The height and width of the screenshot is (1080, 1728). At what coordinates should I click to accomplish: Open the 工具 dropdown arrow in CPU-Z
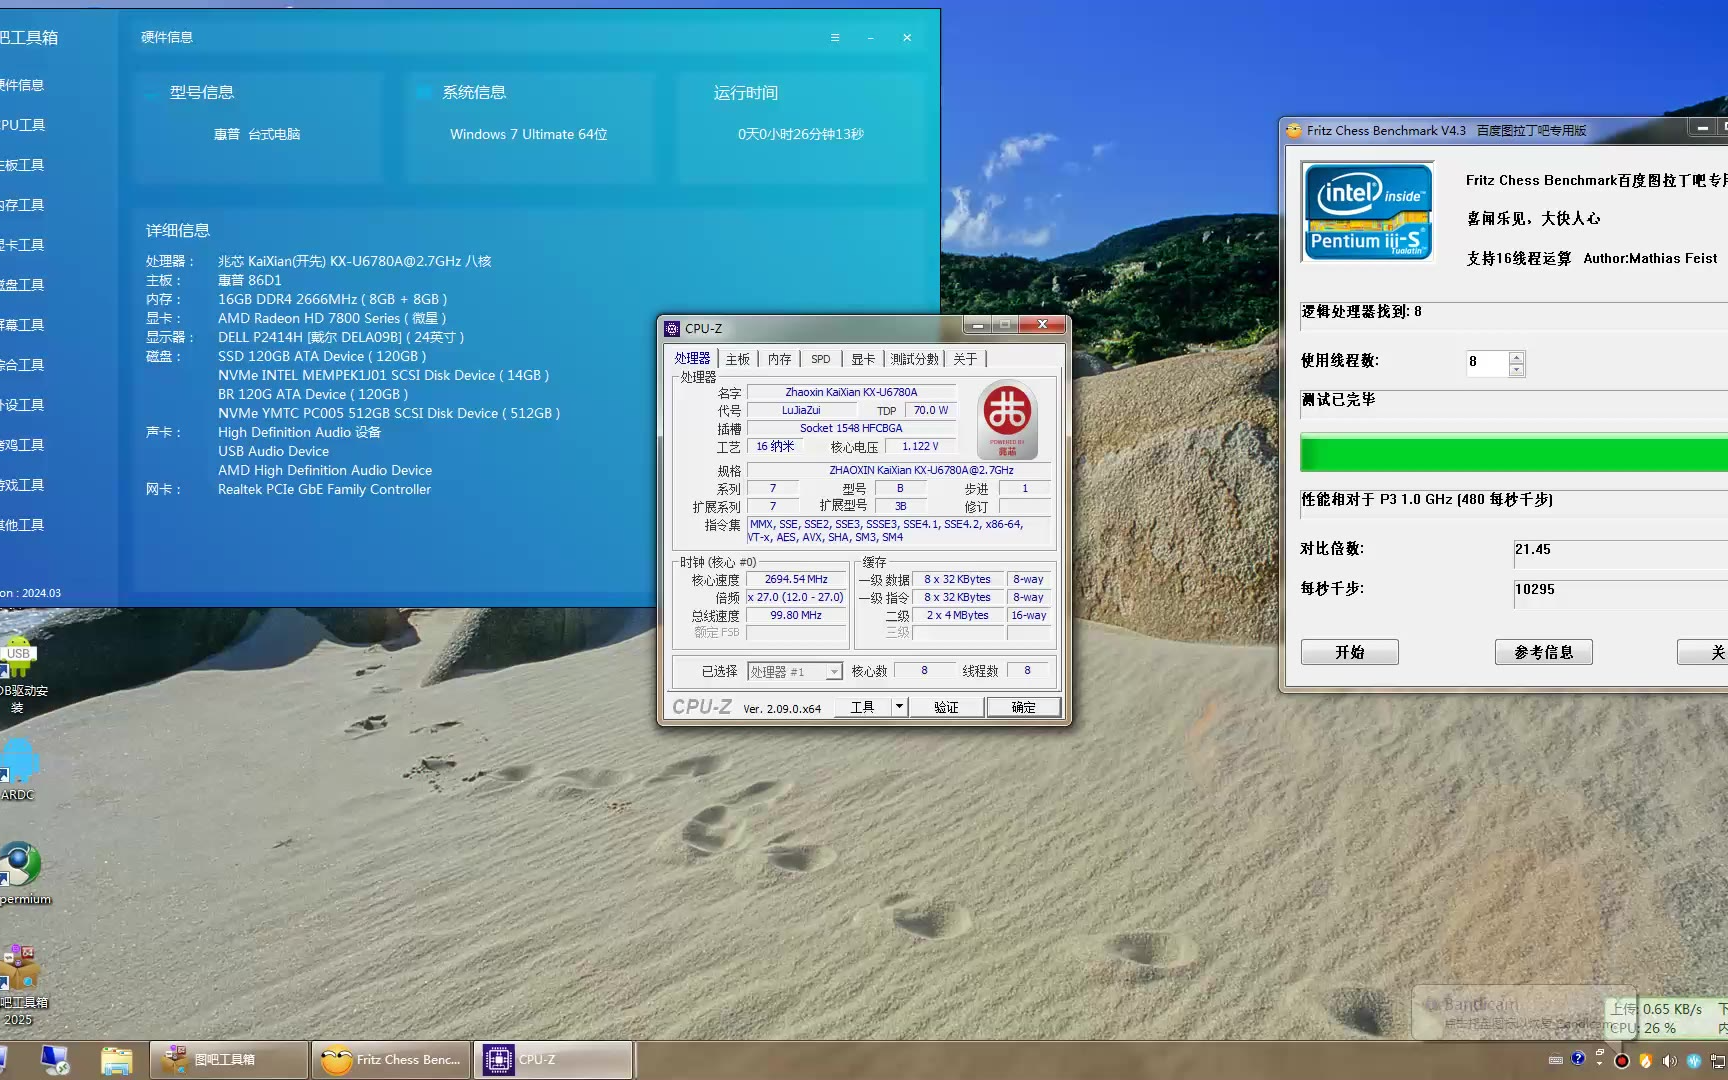coord(899,707)
